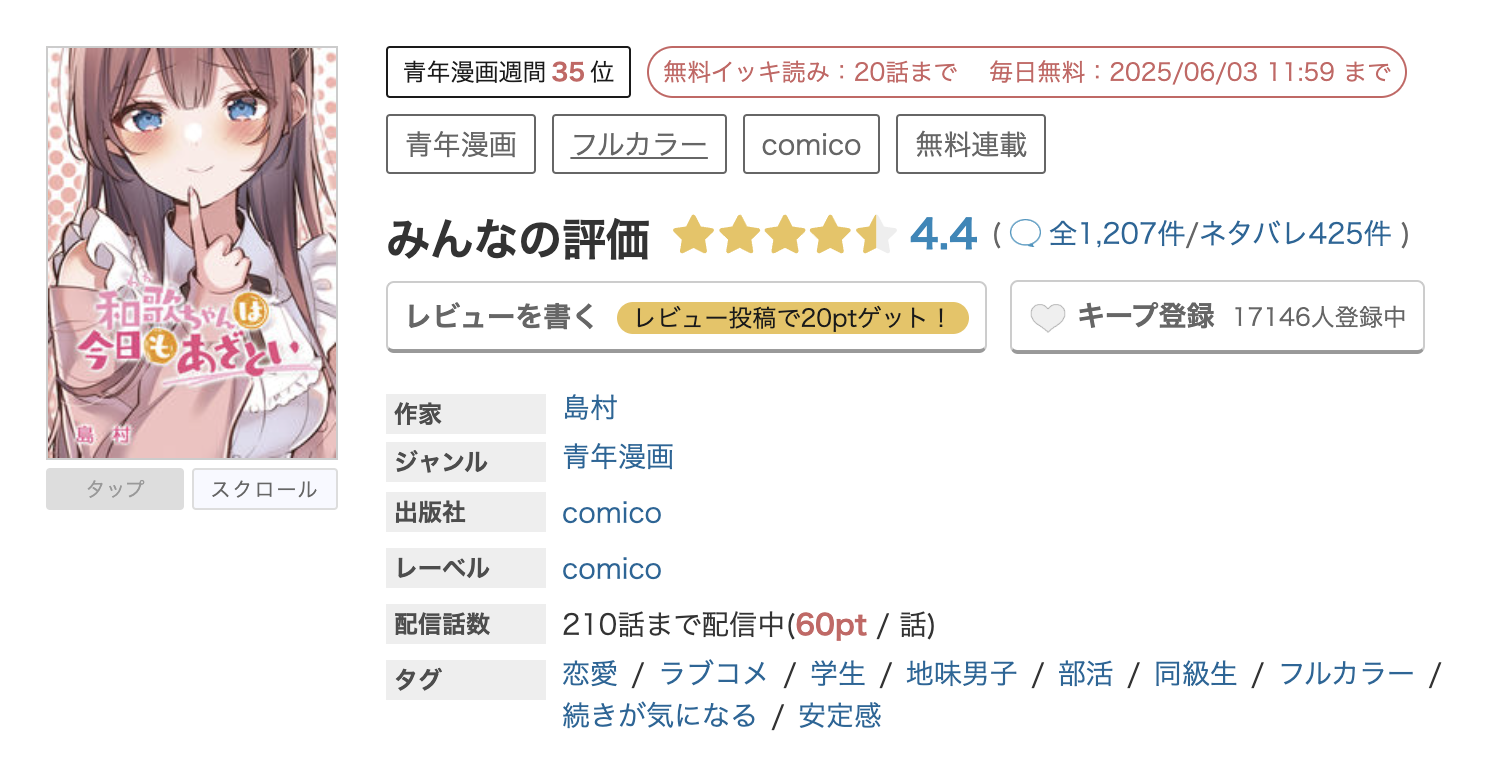
Task: Click the first gold rating star
Action: point(695,235)
